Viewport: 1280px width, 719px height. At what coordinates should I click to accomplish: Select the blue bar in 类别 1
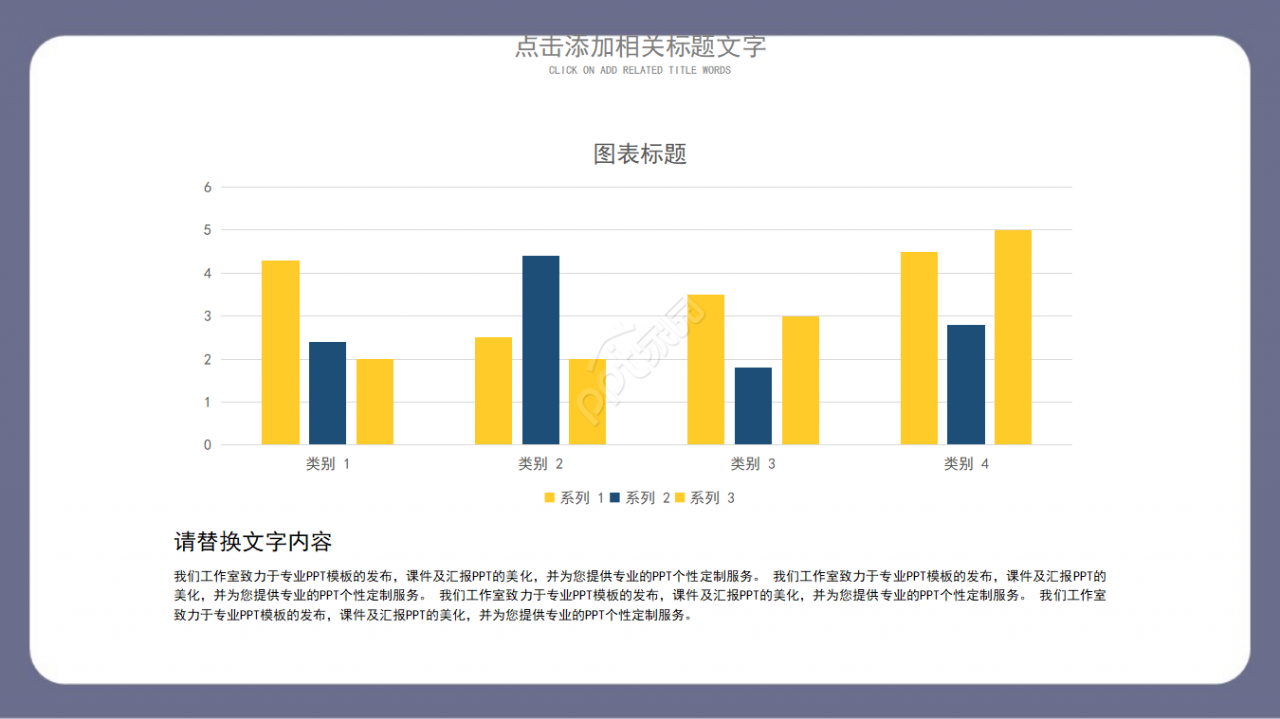[x=328, y=393]
